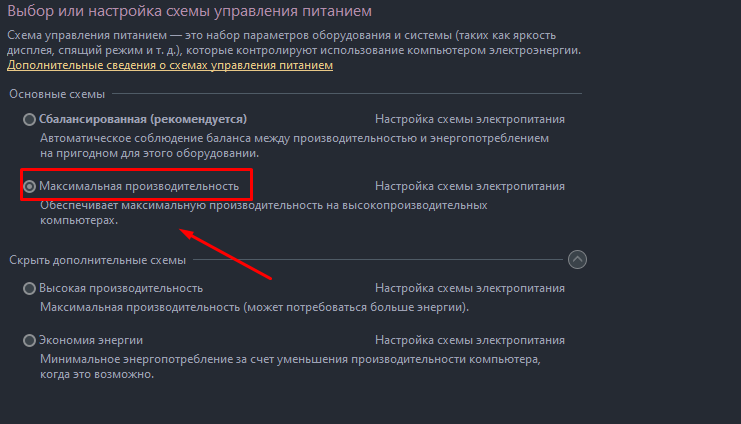Image resolution: width=741 pixels, height=424 pixels.
Task: Select the Сбалансированная radio button
Action: (30, 119)
